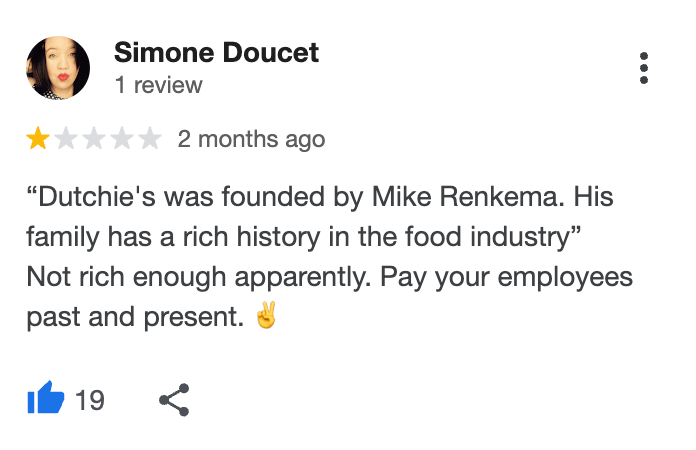View the reviewer's "1 review" count
The height and width of the screenshot is (450, 696).
[x=158, y=86]
